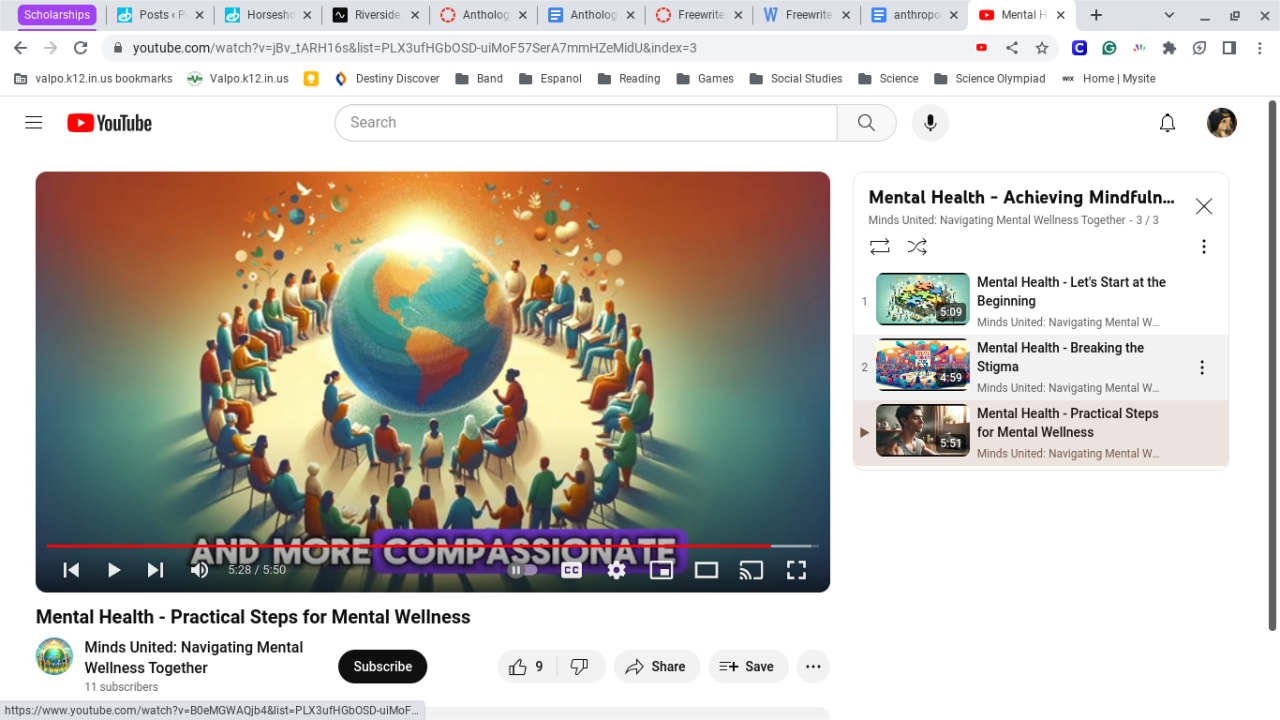The image size is (1280, 720).
Task: Mute the video volume
Action: pos(199,570)
